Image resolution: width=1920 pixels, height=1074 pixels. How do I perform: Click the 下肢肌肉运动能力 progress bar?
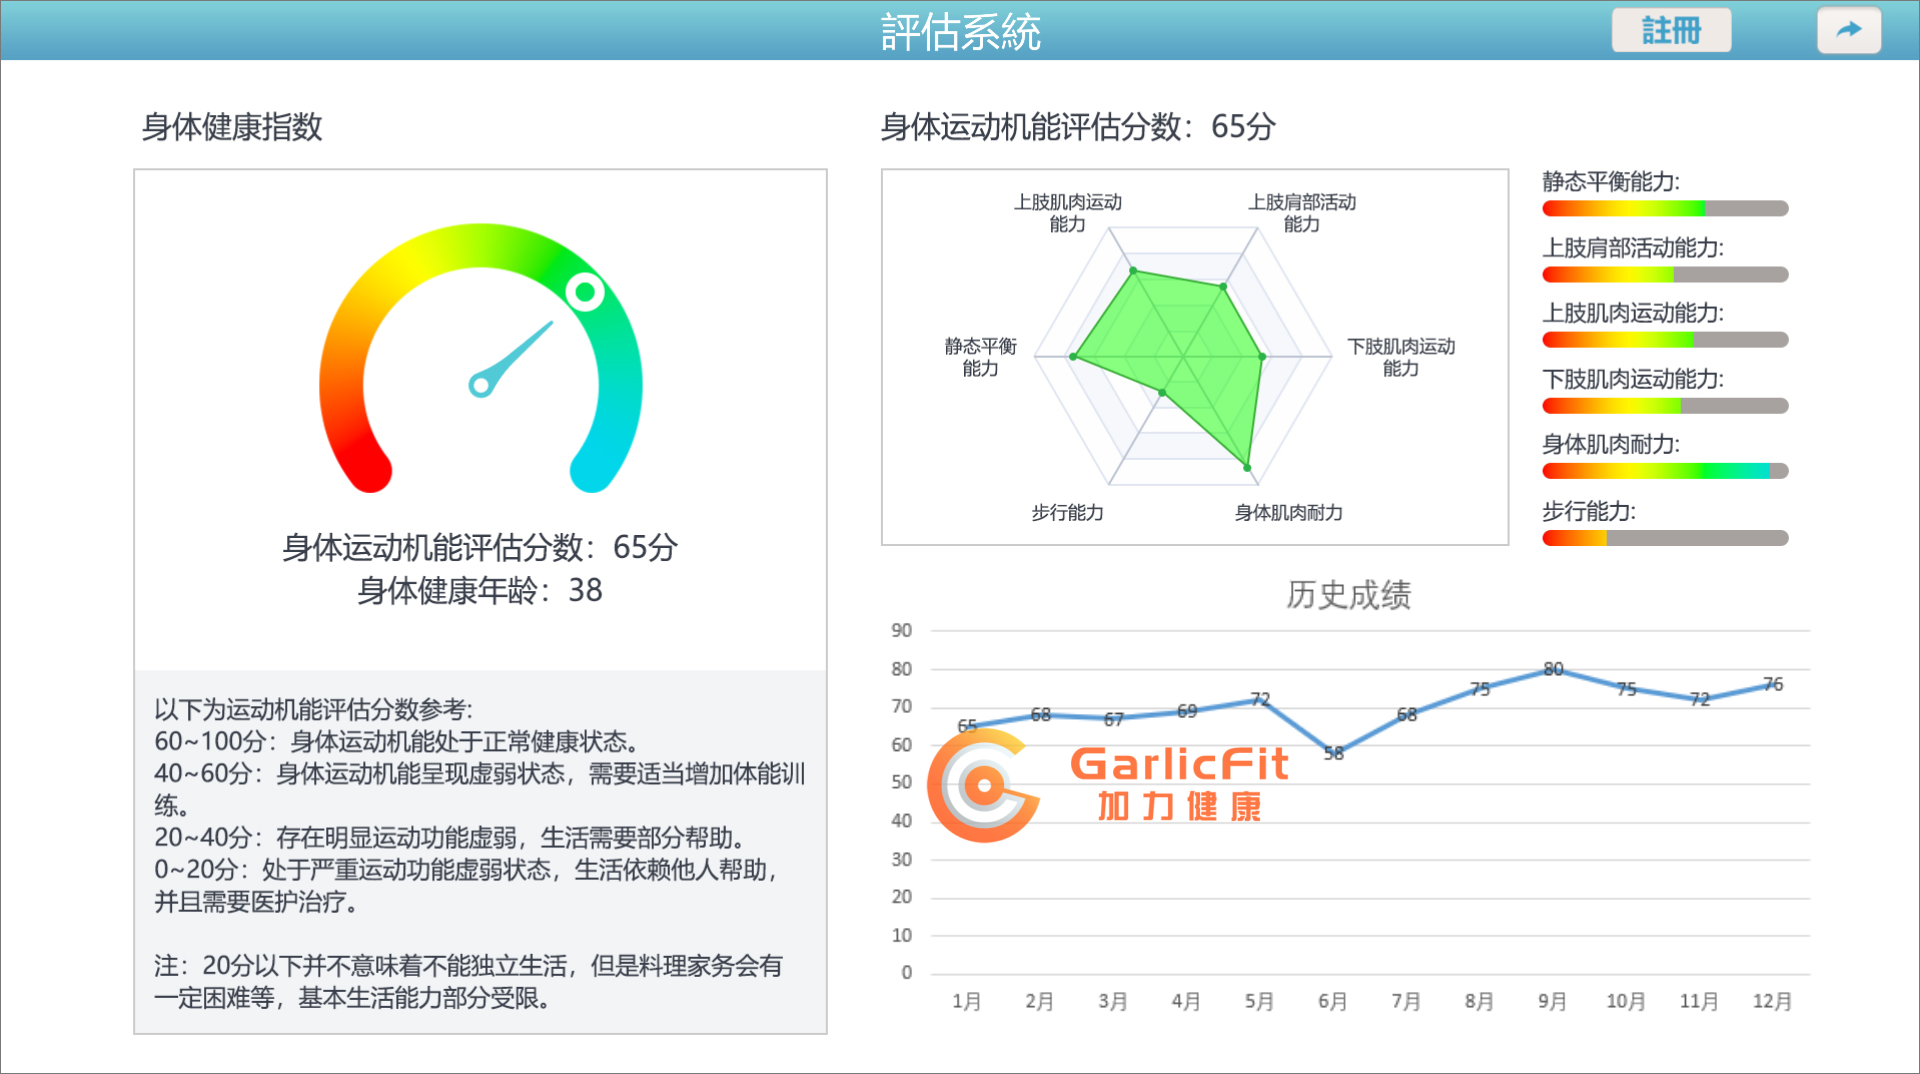click(x=1665, y=406)
